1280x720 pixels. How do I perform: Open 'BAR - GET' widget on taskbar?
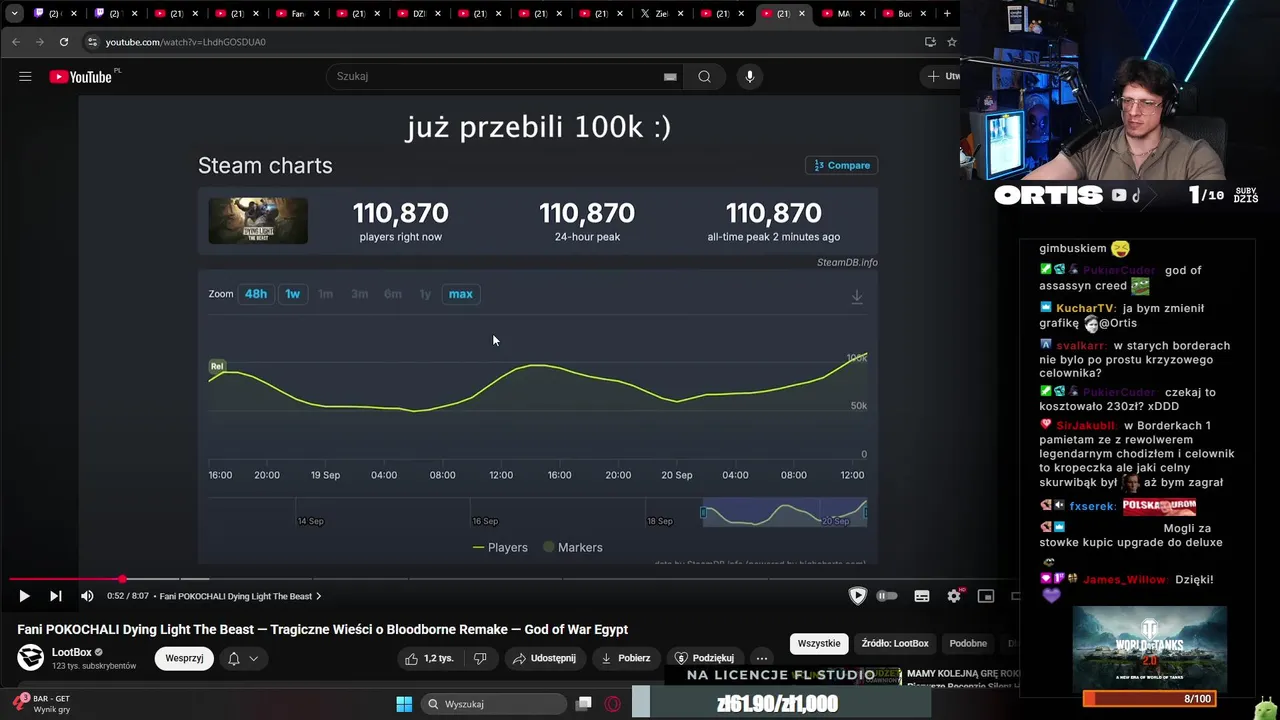pos(42,704)
